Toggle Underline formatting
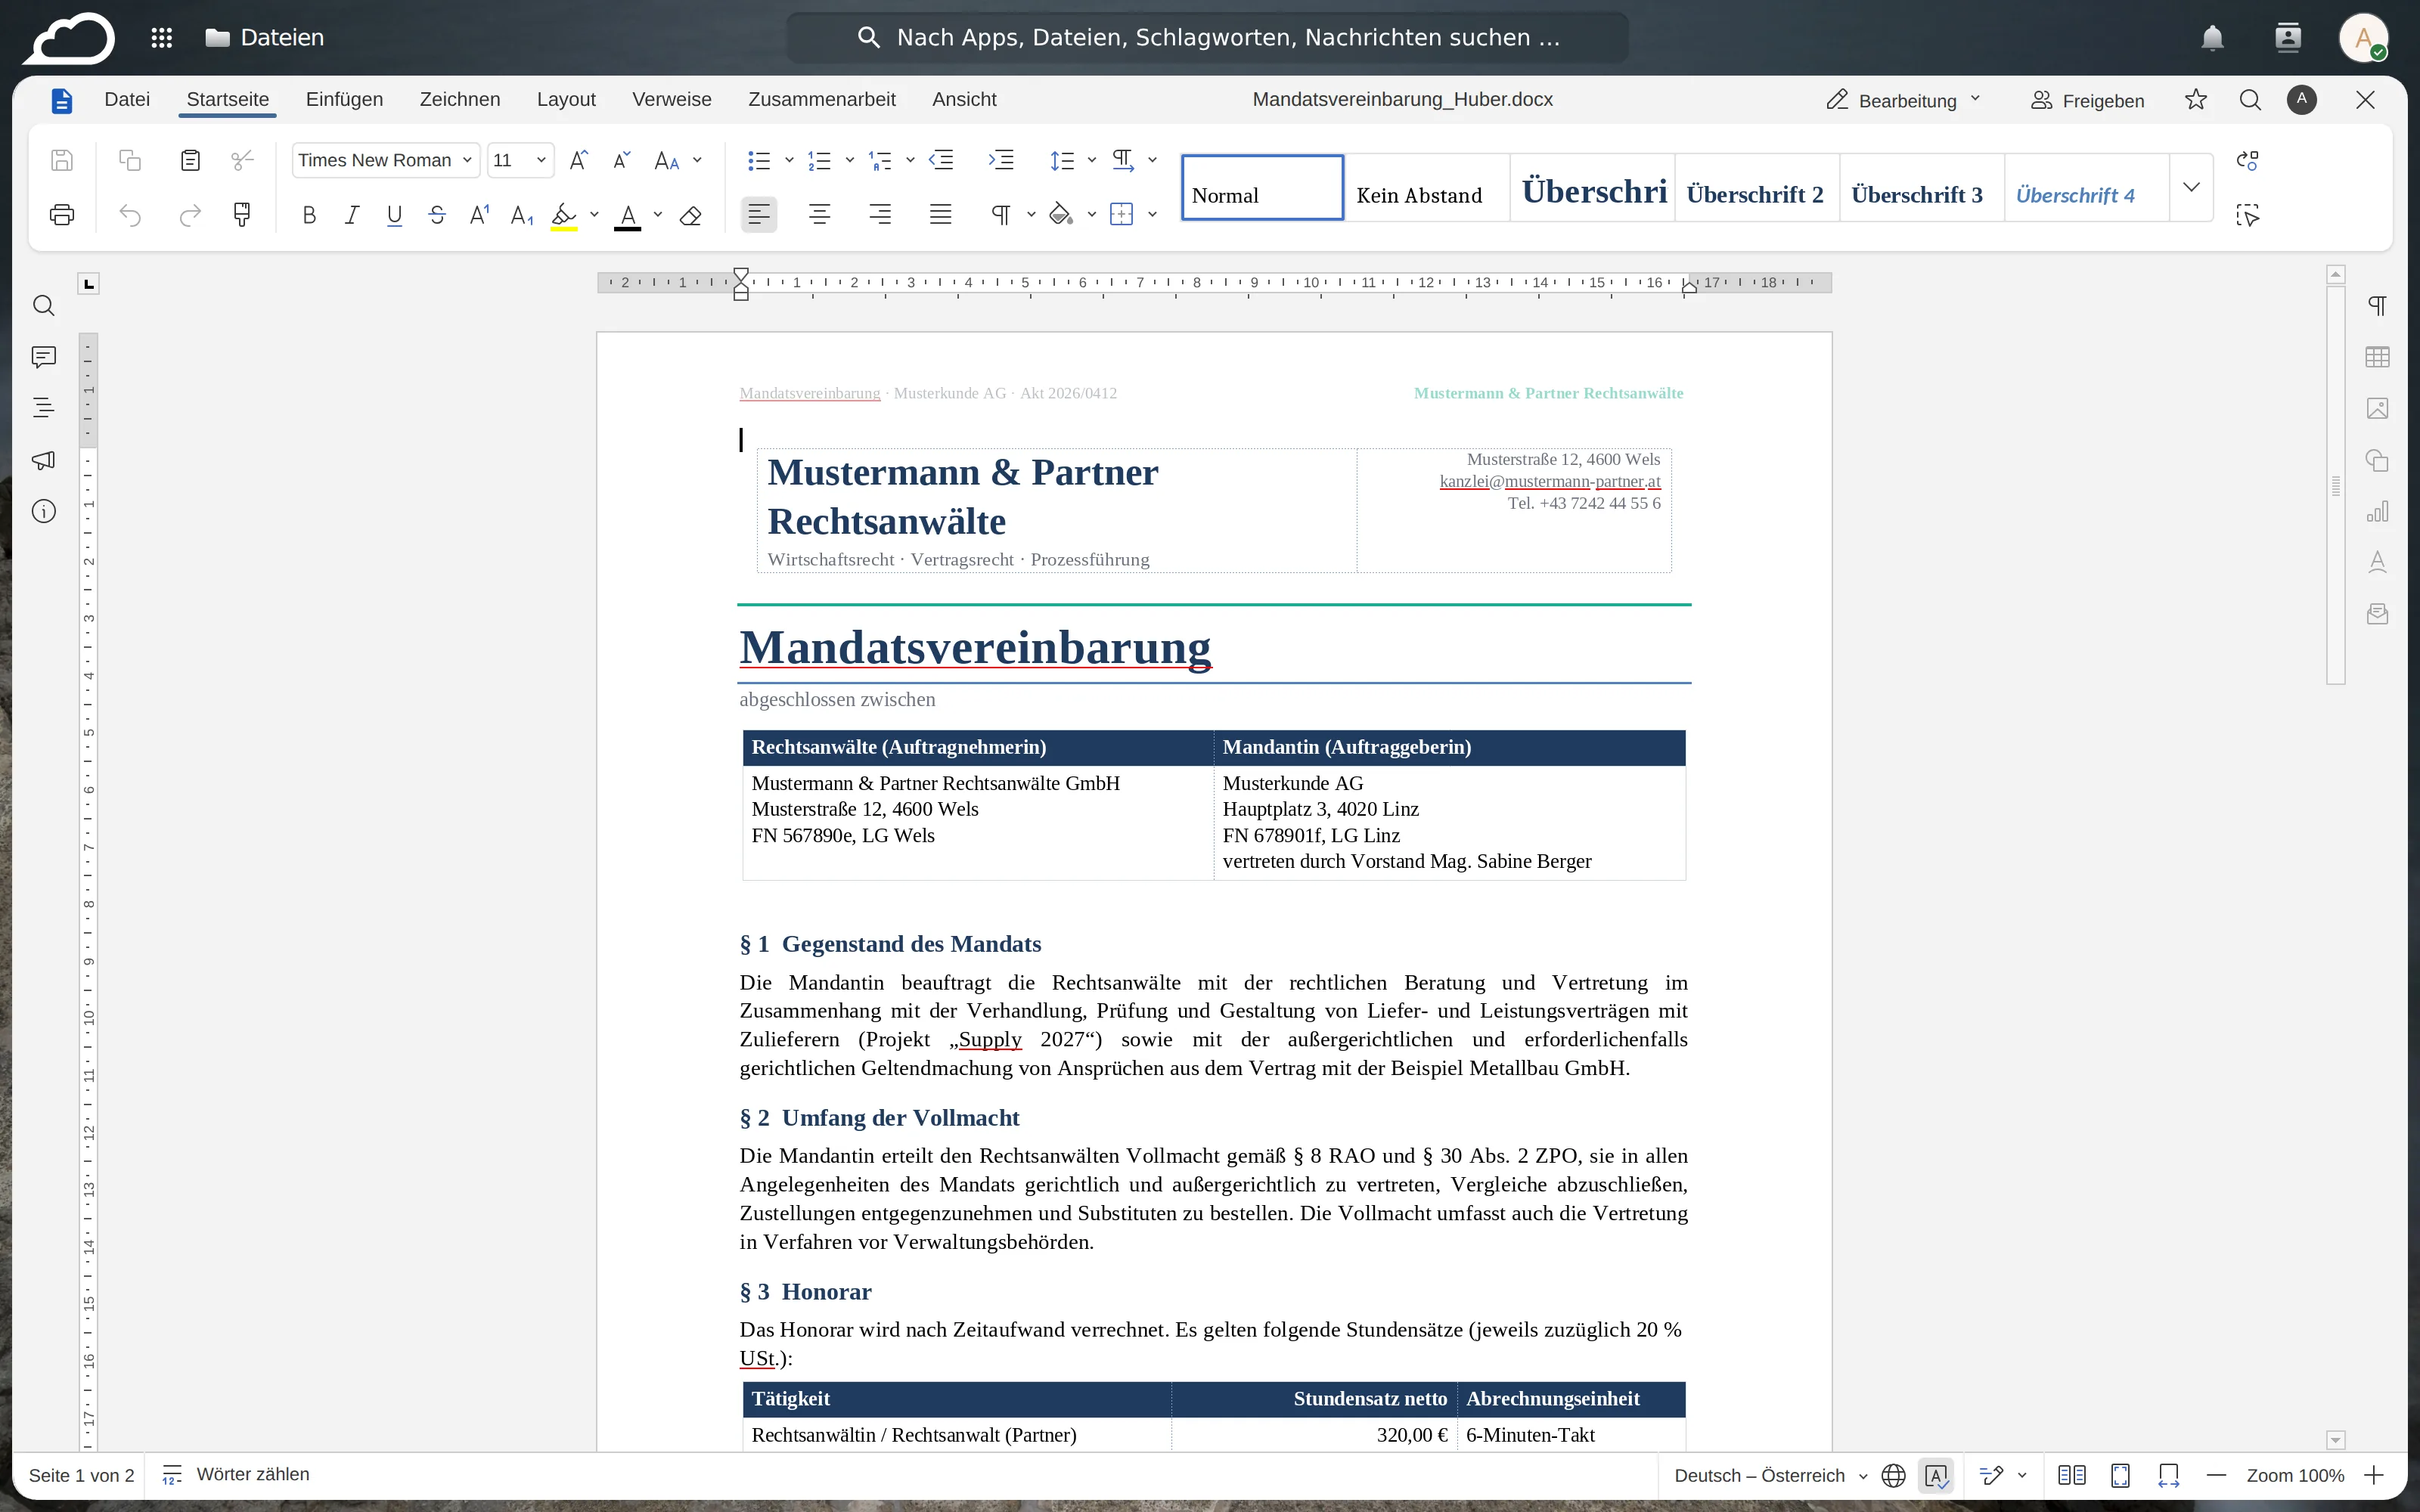The image size is (2420, 1512). click(394, 215)
